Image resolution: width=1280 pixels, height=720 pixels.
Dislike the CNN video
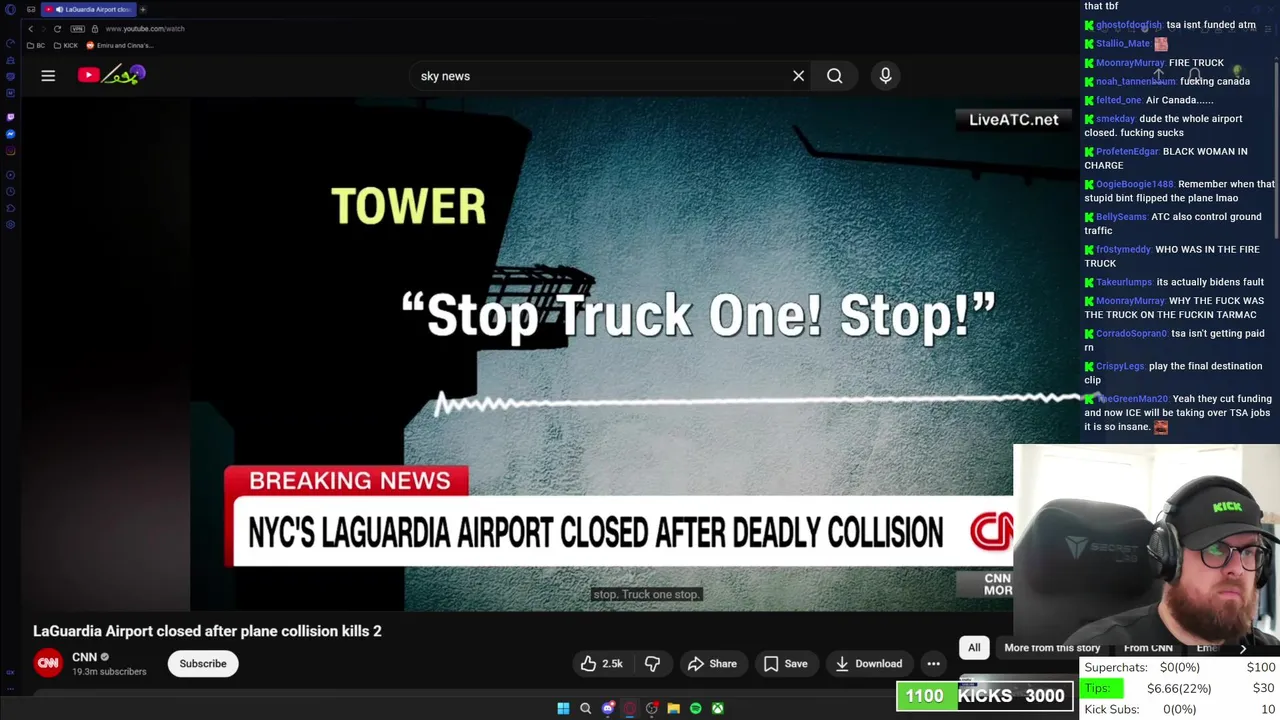tap(652, 663)
